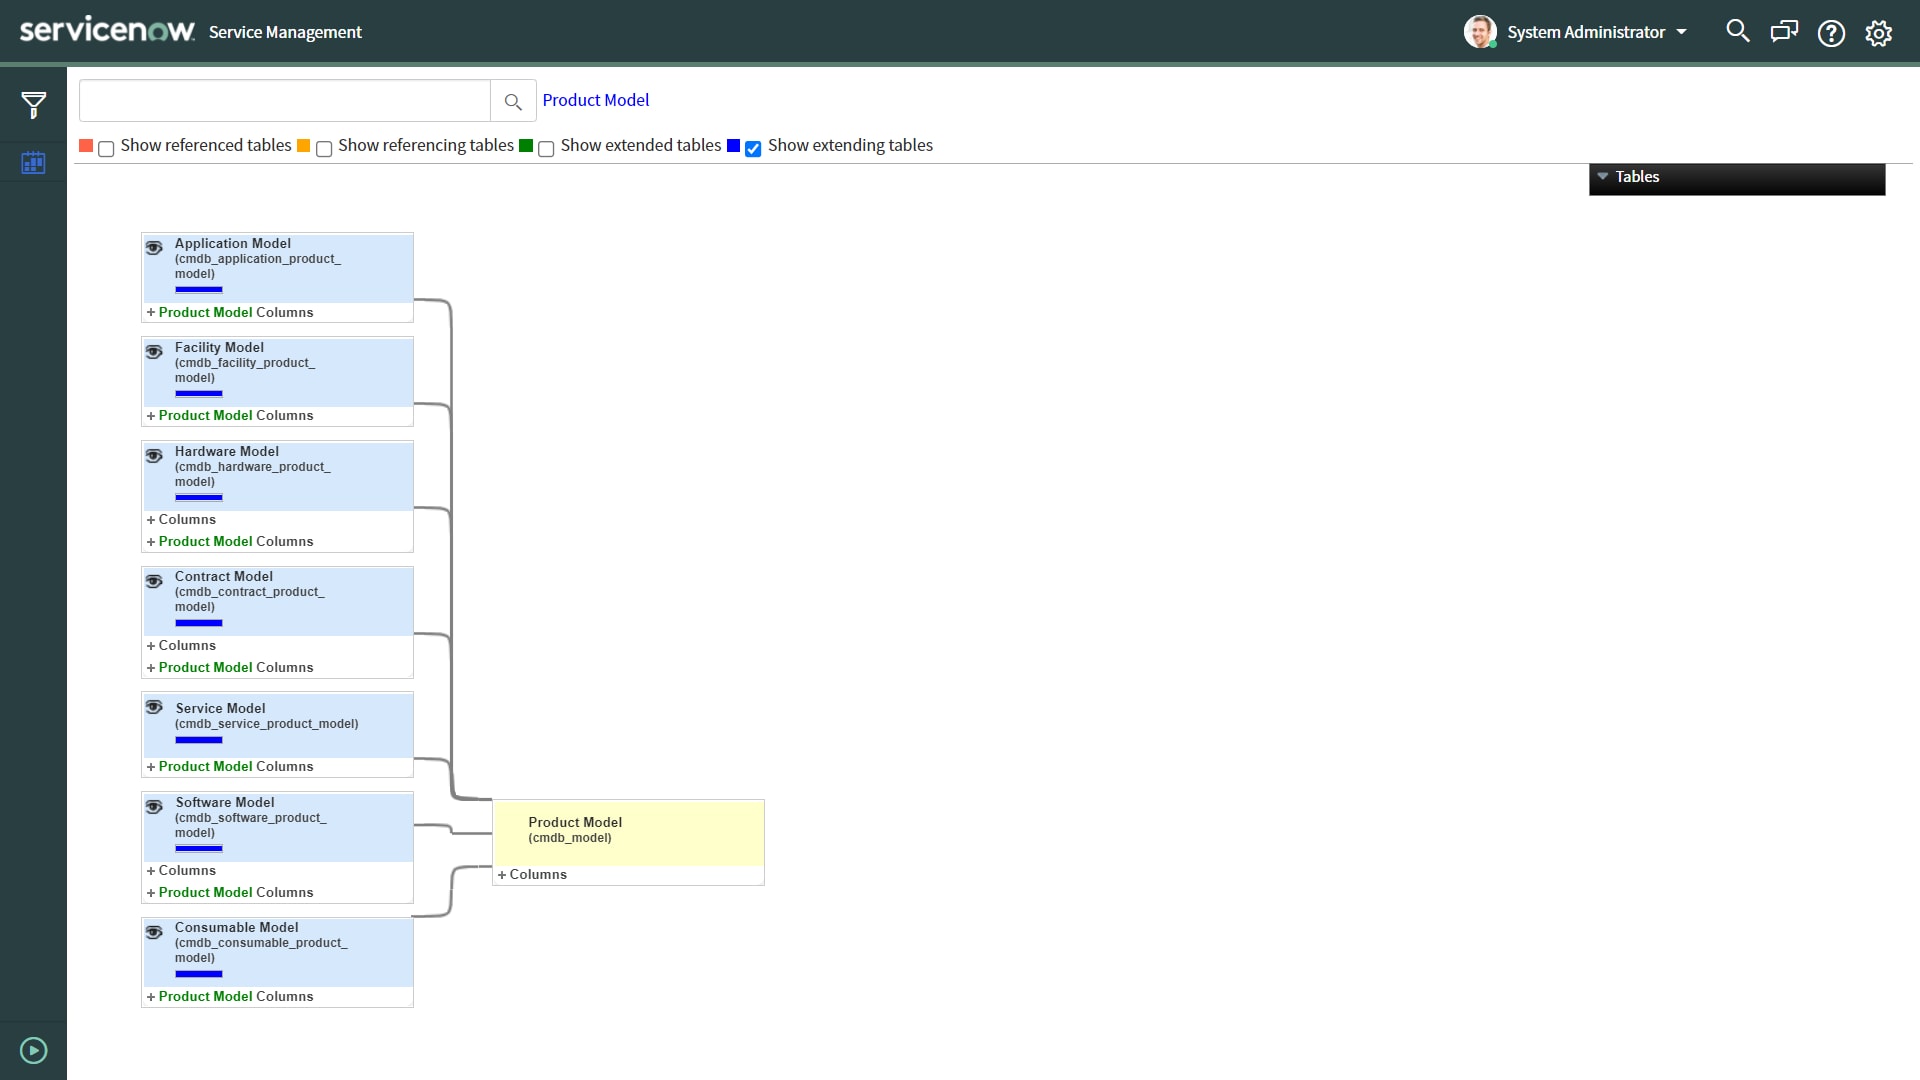Click the green swatch next to Show extended tables
This screenshot has width=1920, height=1080.
(x=527, y=145)
